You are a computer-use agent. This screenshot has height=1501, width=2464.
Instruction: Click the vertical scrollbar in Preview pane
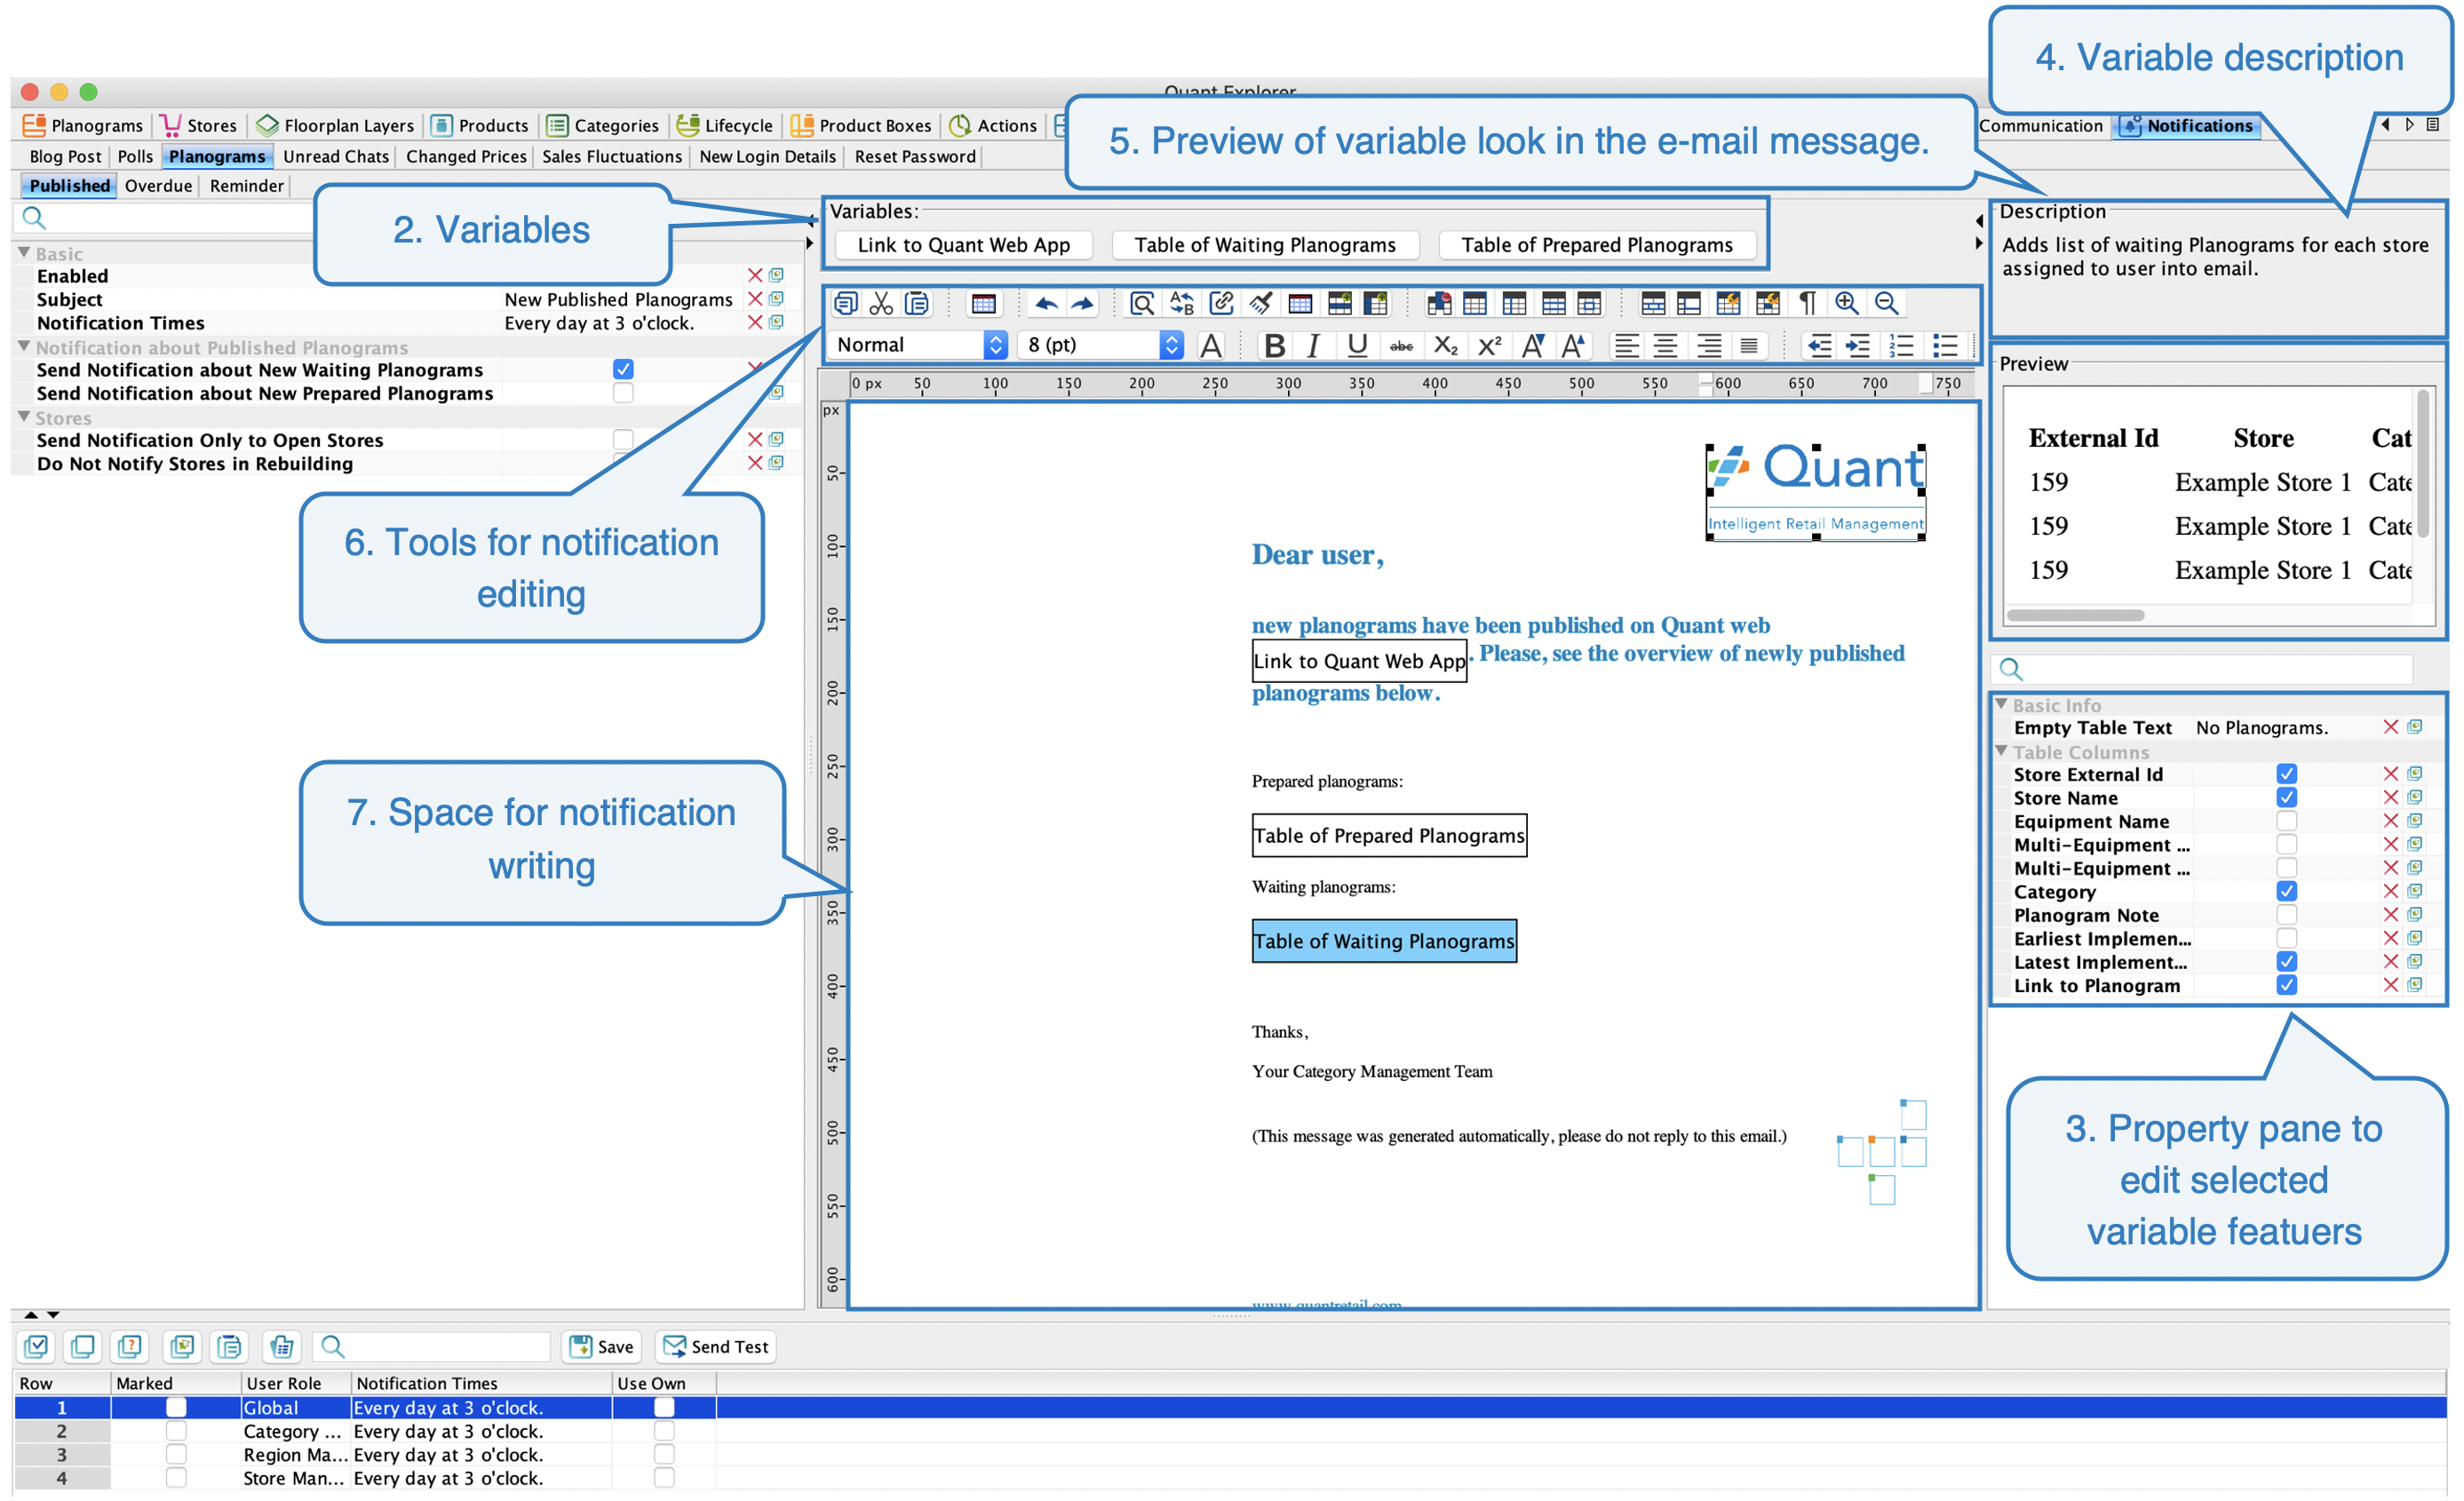click(2423, 463)
